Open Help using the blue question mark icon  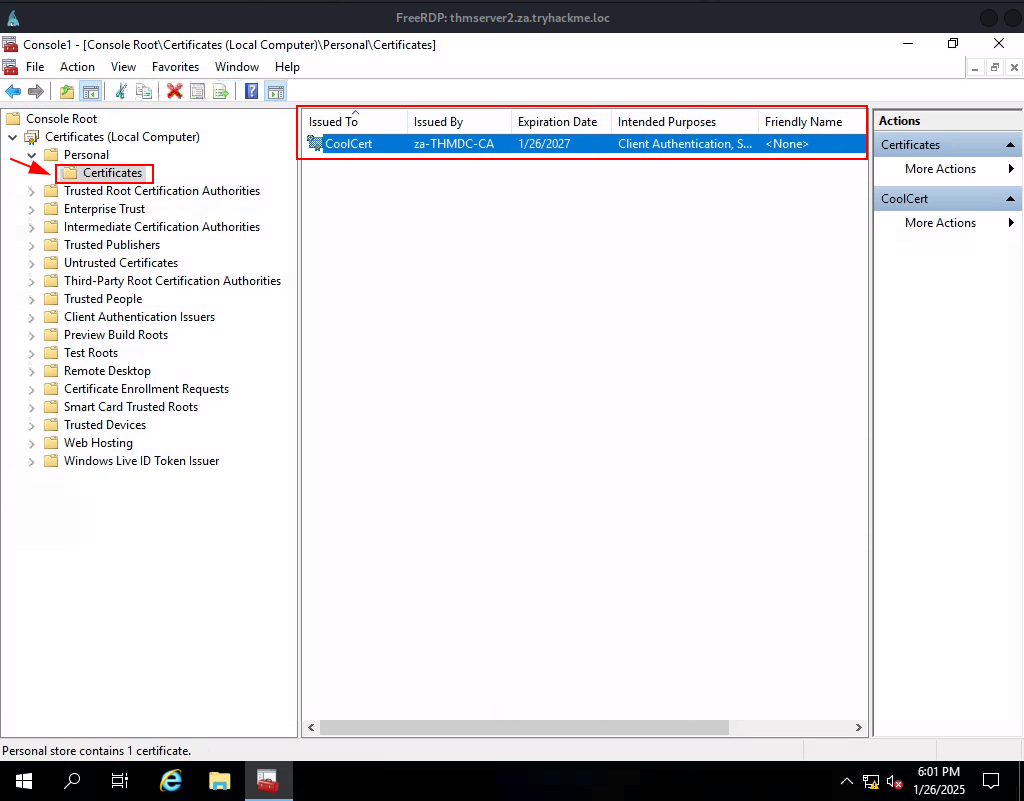coord(251,91)
